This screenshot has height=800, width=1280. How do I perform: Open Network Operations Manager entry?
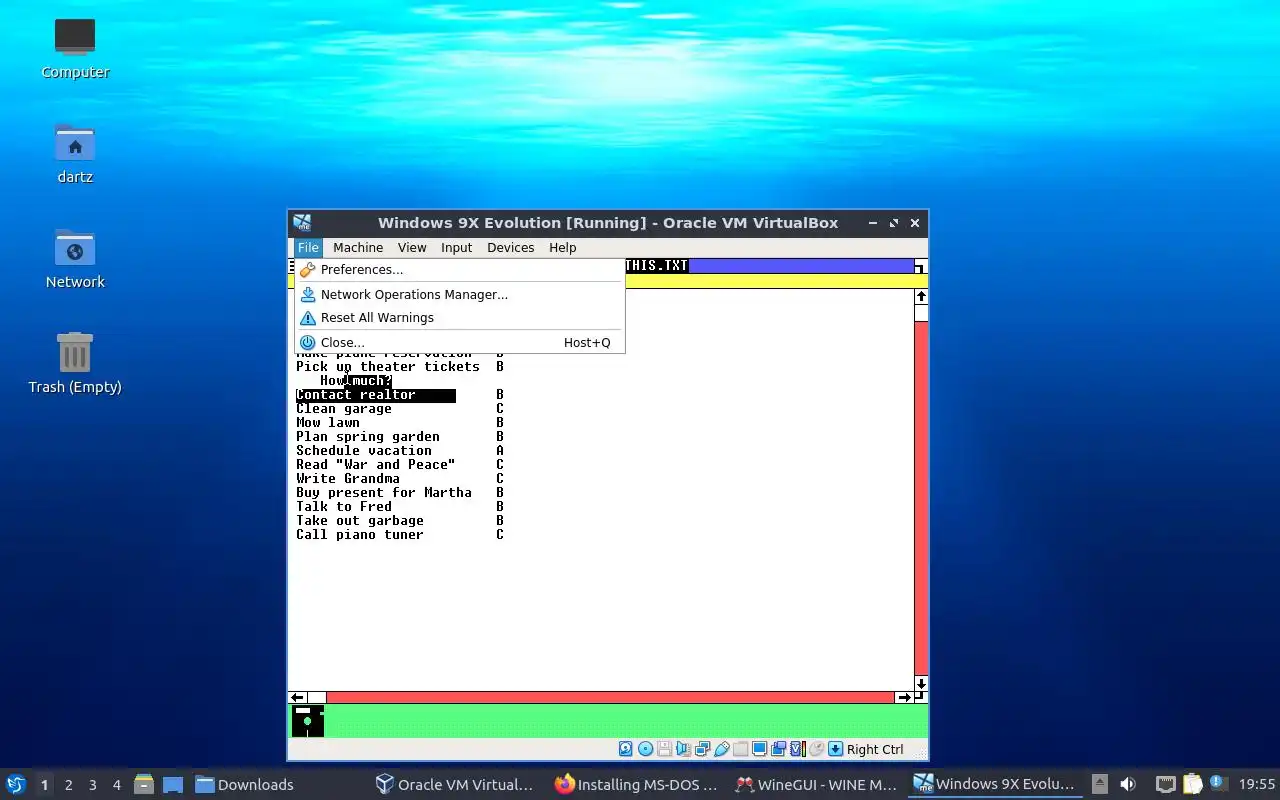pyautogui.click(x=459, y=295)
